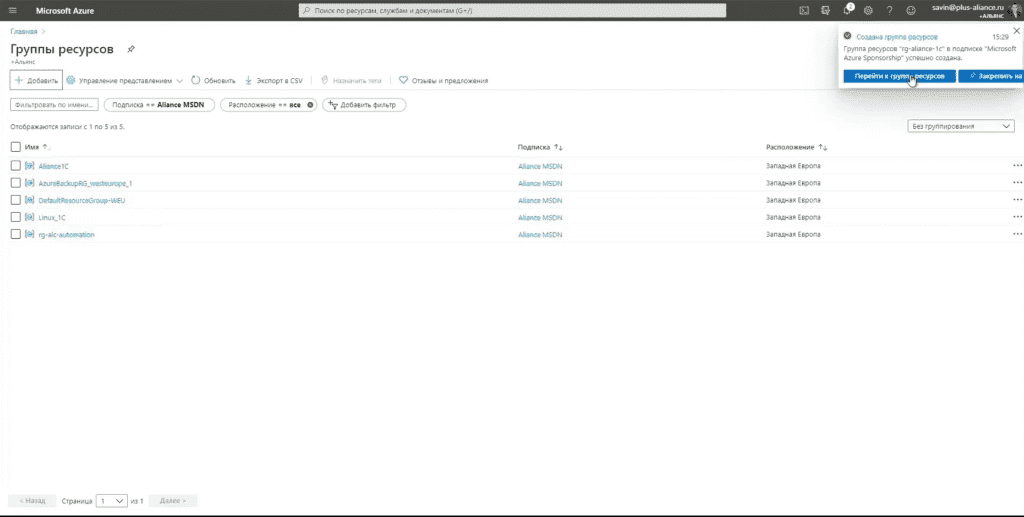
Task: Open the Подписка == Aliance MSDN filter
Action: click(x=159, y=104)
